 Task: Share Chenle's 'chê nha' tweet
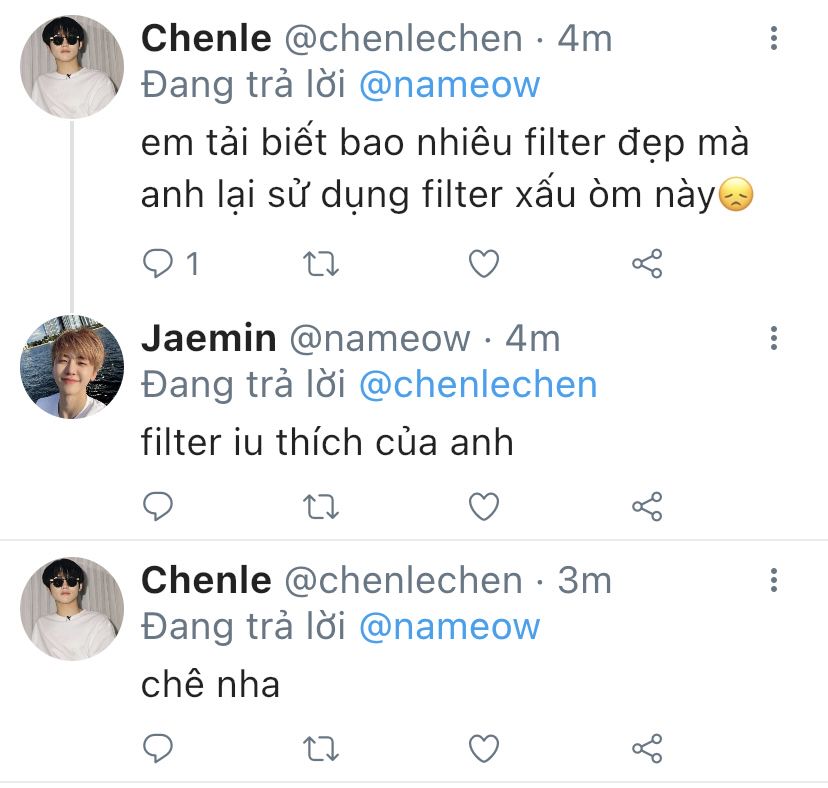click(647, 747)
